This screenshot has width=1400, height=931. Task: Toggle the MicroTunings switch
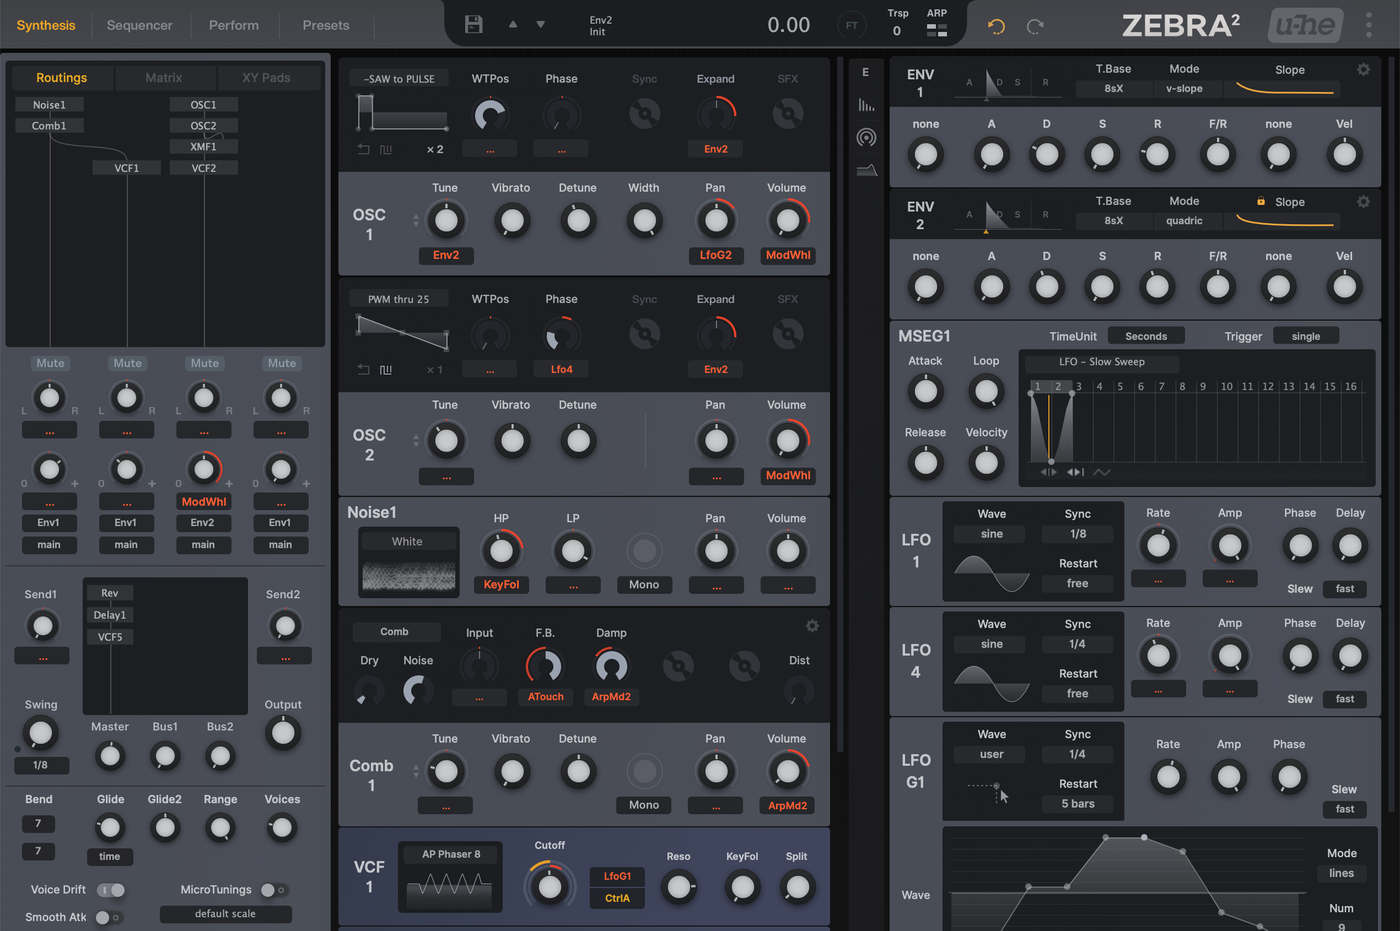tap(274, 890)
